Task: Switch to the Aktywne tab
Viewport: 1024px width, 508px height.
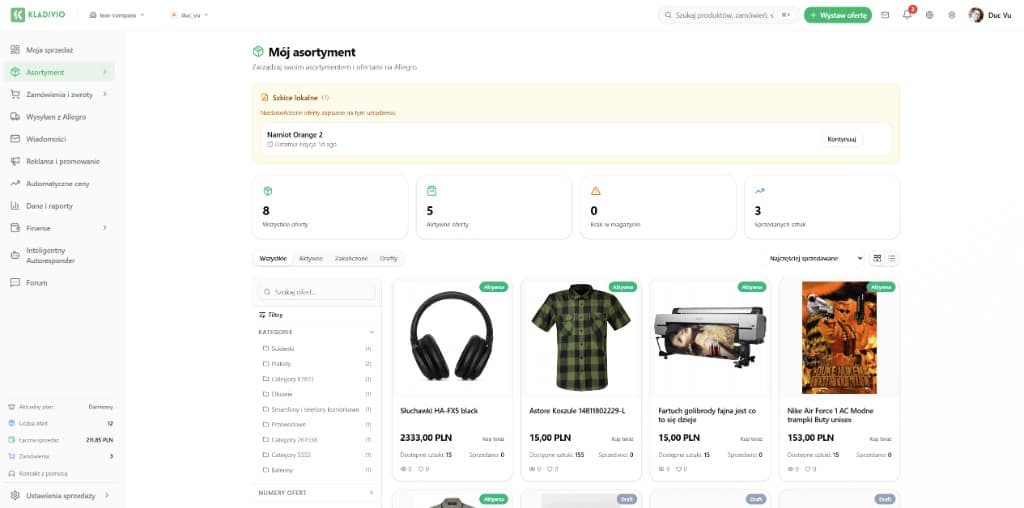Action: [x=310, y=258]
